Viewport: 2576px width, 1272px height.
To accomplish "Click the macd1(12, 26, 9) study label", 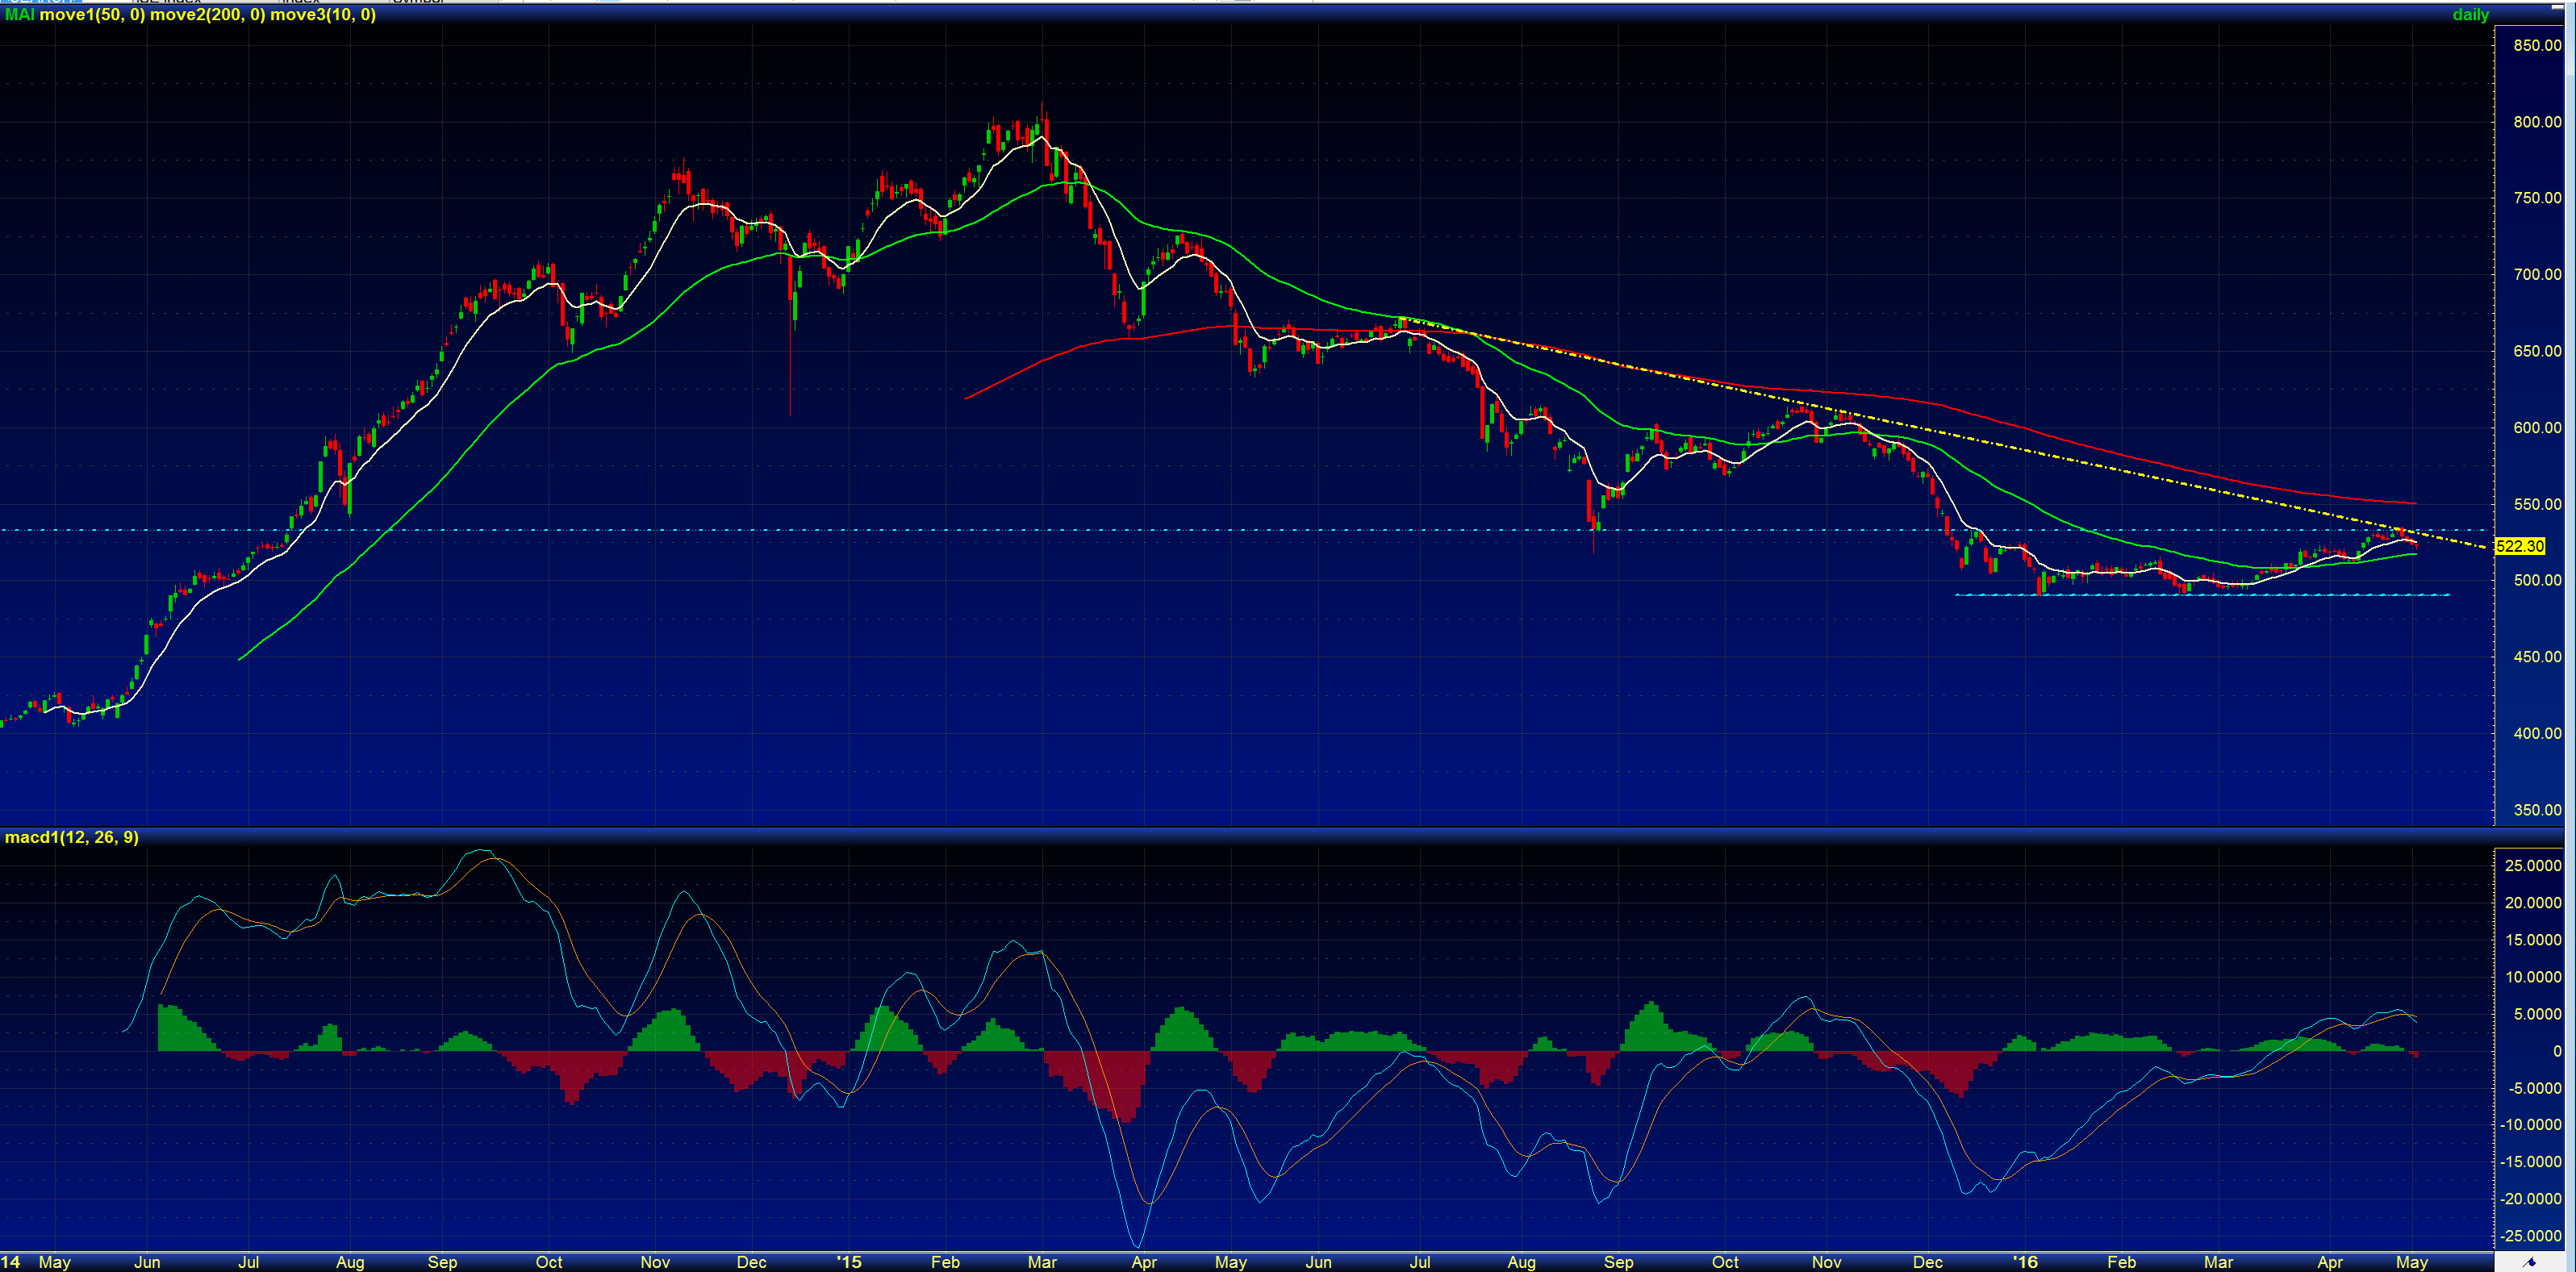I will click(x=72, y=837).
